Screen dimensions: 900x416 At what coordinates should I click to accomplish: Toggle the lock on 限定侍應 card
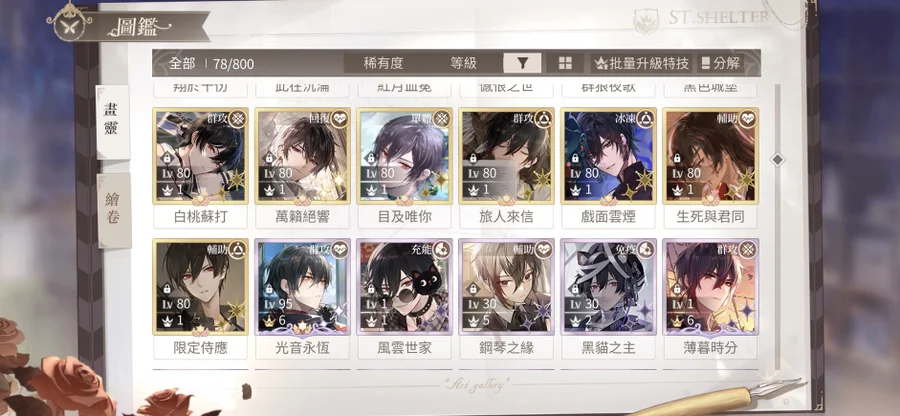(166, 289)
